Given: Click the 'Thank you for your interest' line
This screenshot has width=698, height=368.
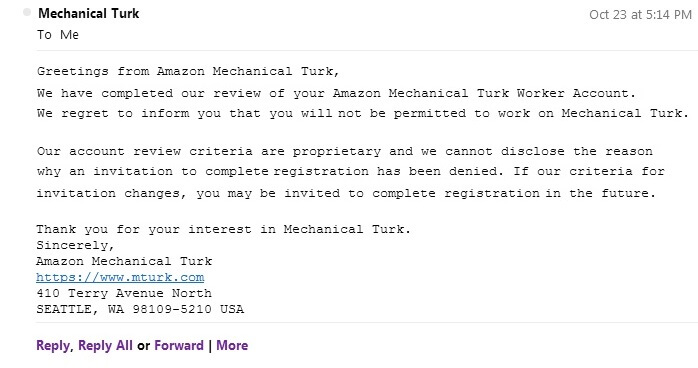Looking at the screenshot, I should (223, 229).
